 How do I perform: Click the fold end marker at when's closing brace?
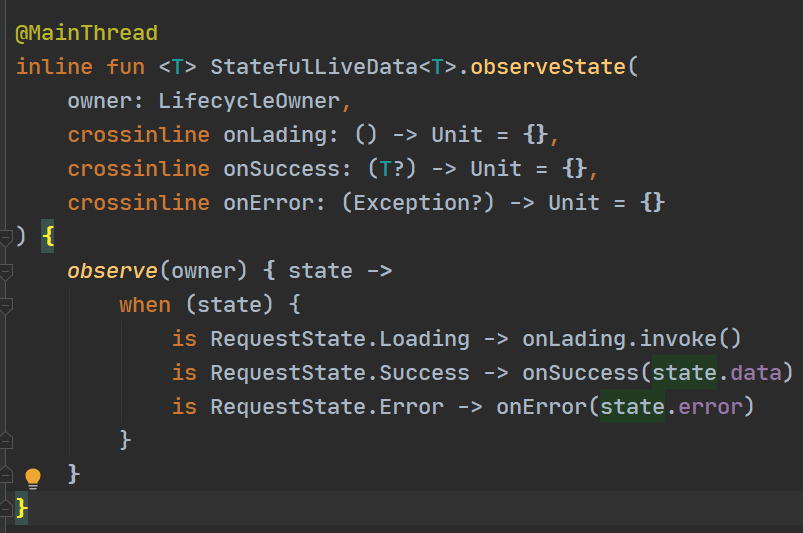click(x=6, y=440)
